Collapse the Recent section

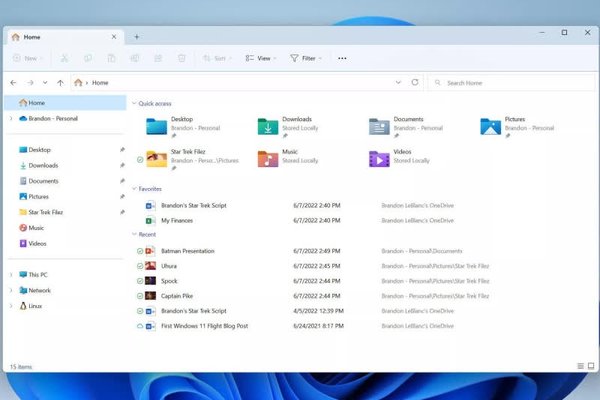[134, 234]
